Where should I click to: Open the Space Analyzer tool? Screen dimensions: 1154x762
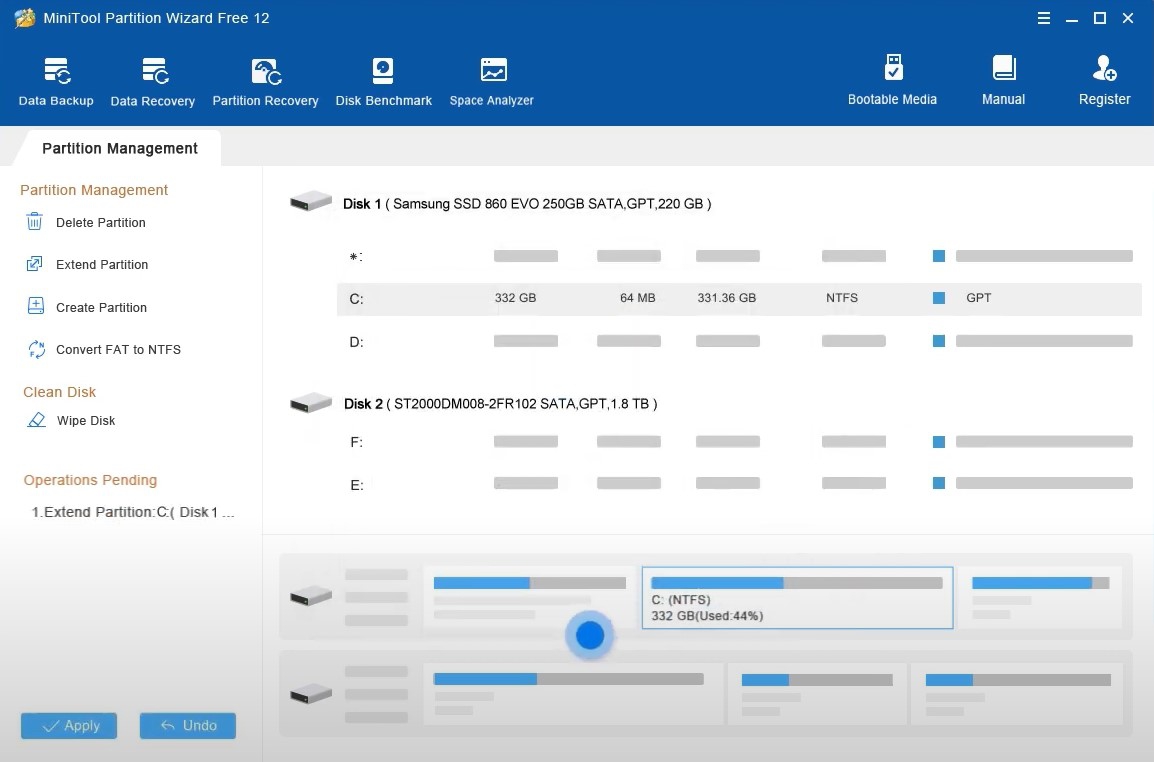coord(491,82)
